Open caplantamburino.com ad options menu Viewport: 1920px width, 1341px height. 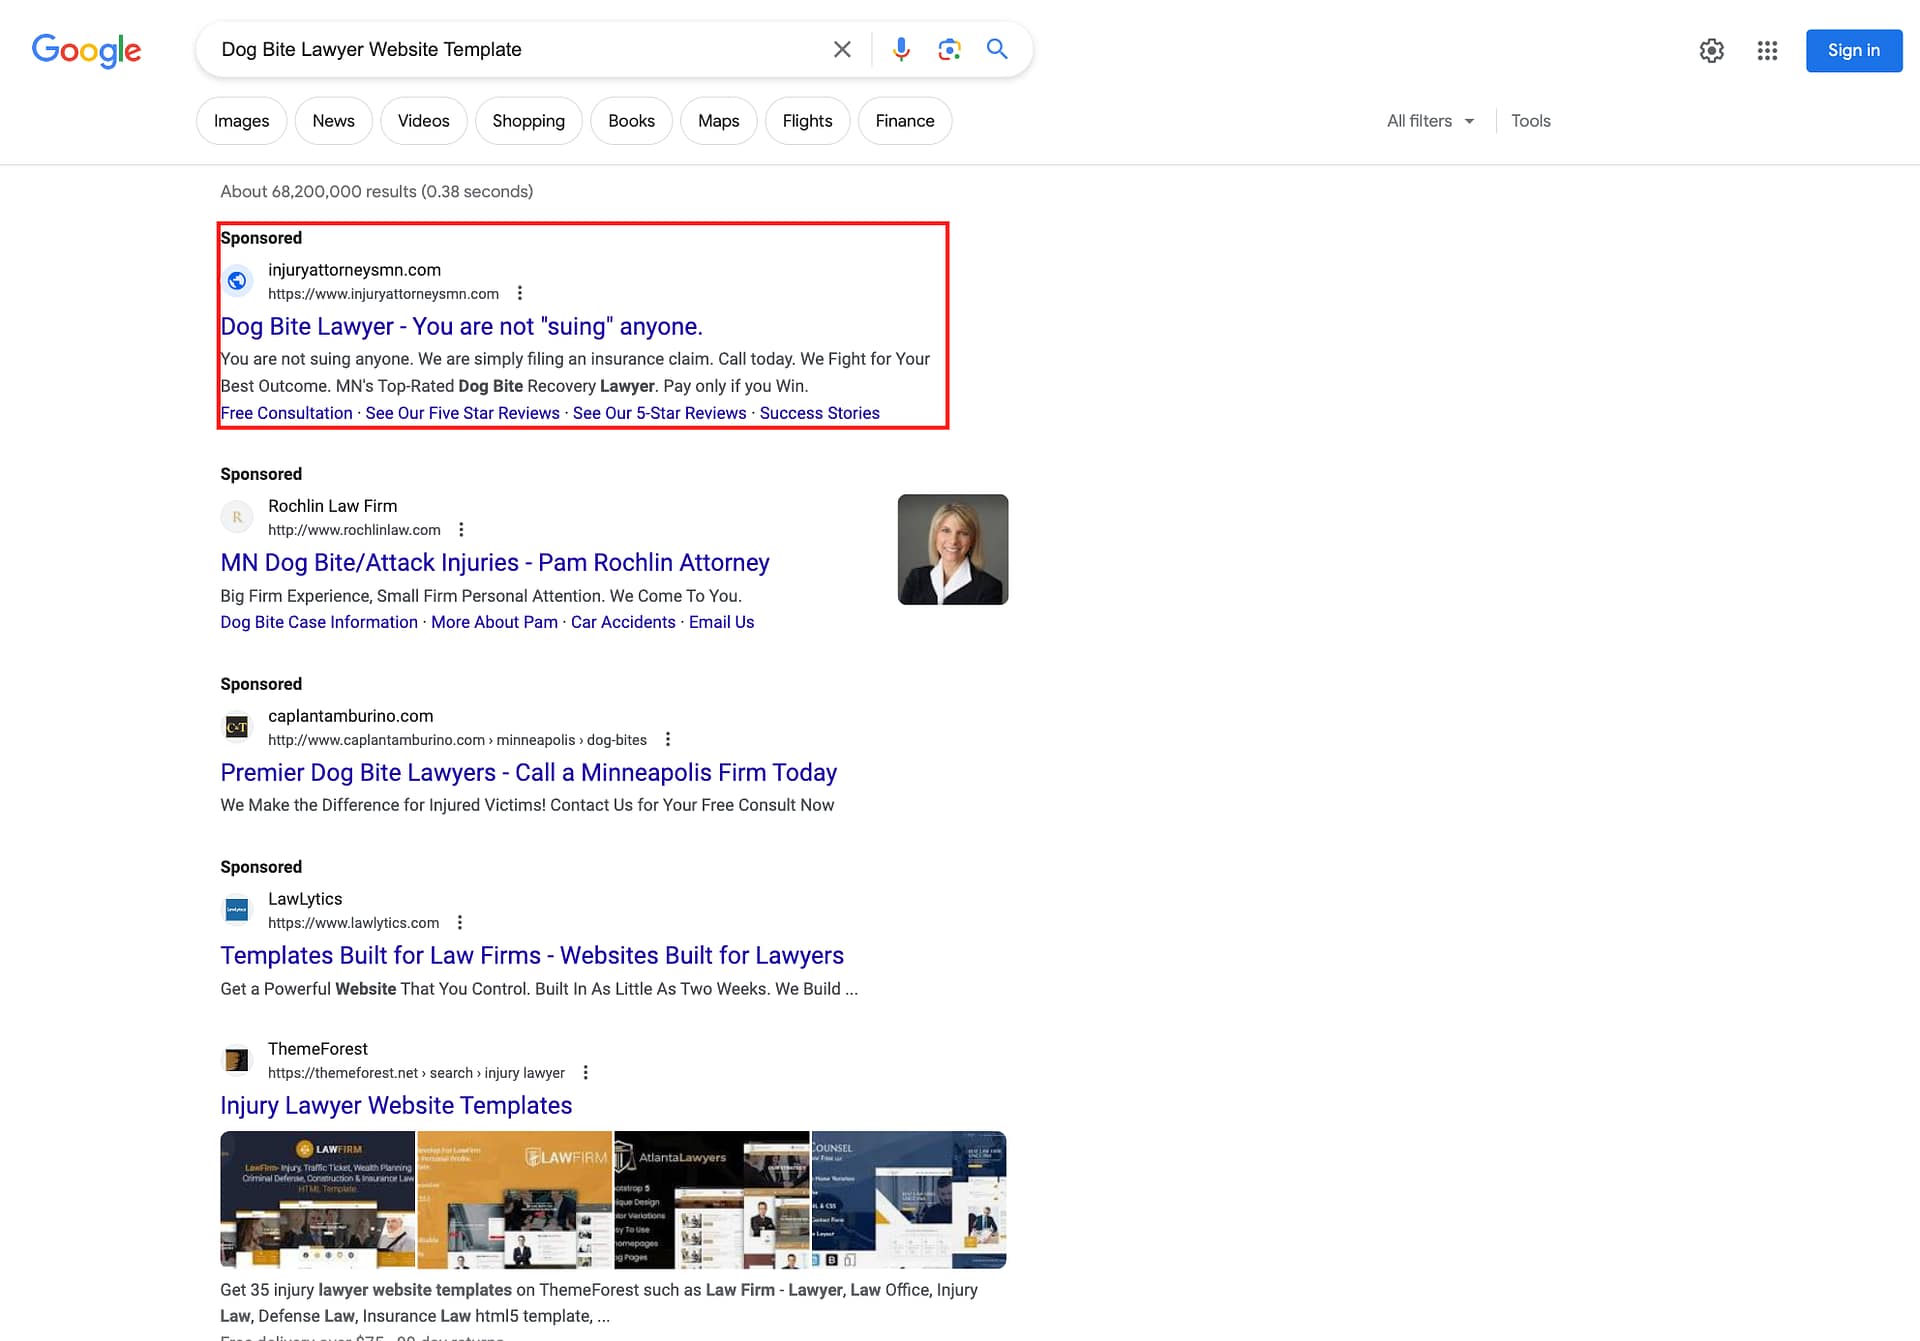click(668, 739)
